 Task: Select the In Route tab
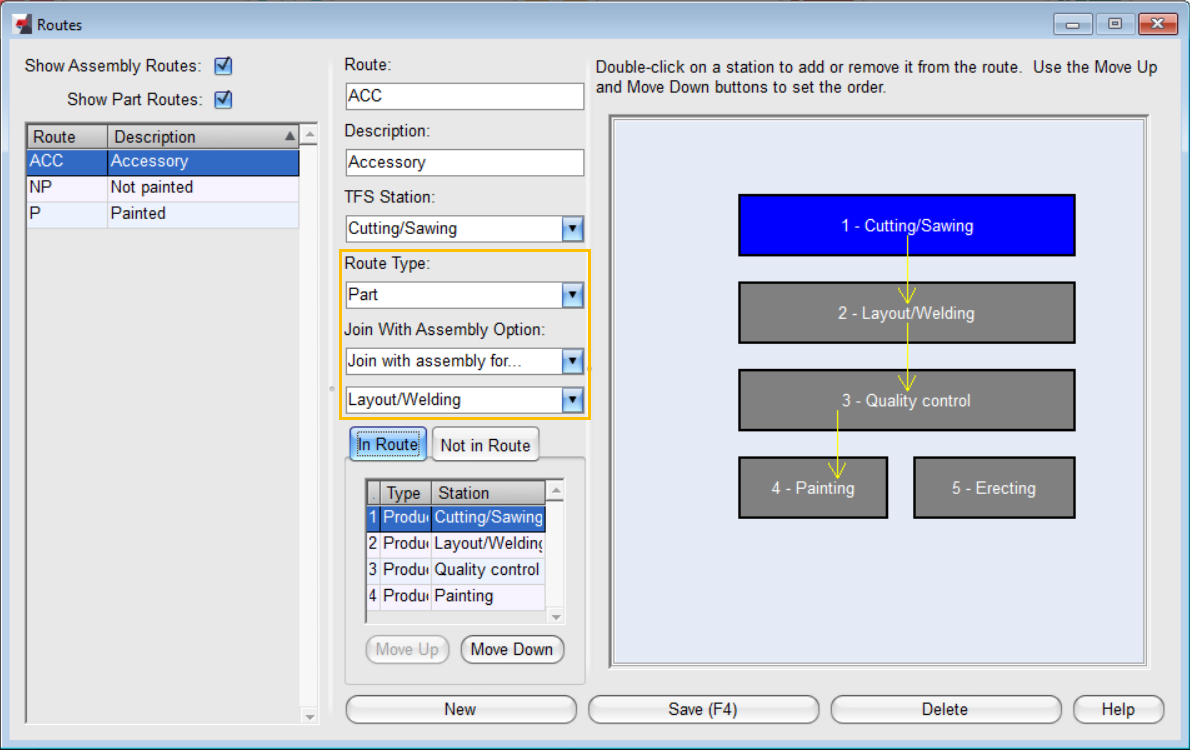388,444
